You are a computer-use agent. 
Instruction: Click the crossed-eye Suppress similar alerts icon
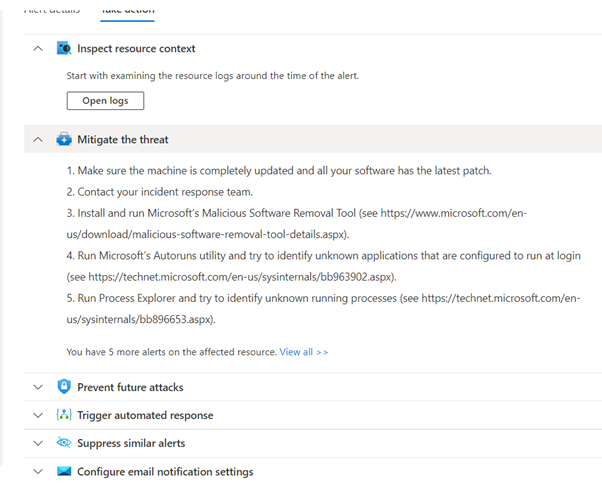coord(65,443)
